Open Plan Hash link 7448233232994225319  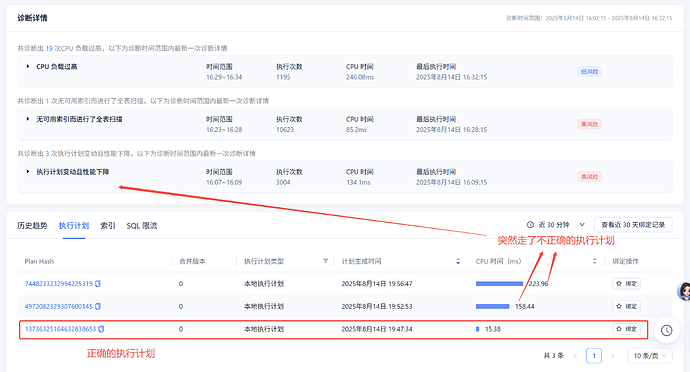click(59, 284)
